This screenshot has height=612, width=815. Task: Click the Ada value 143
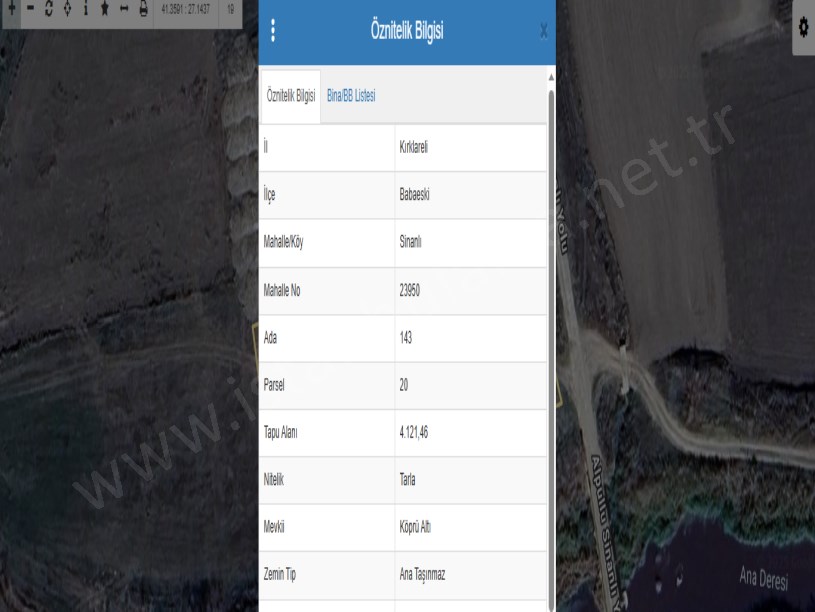(405, 338)
